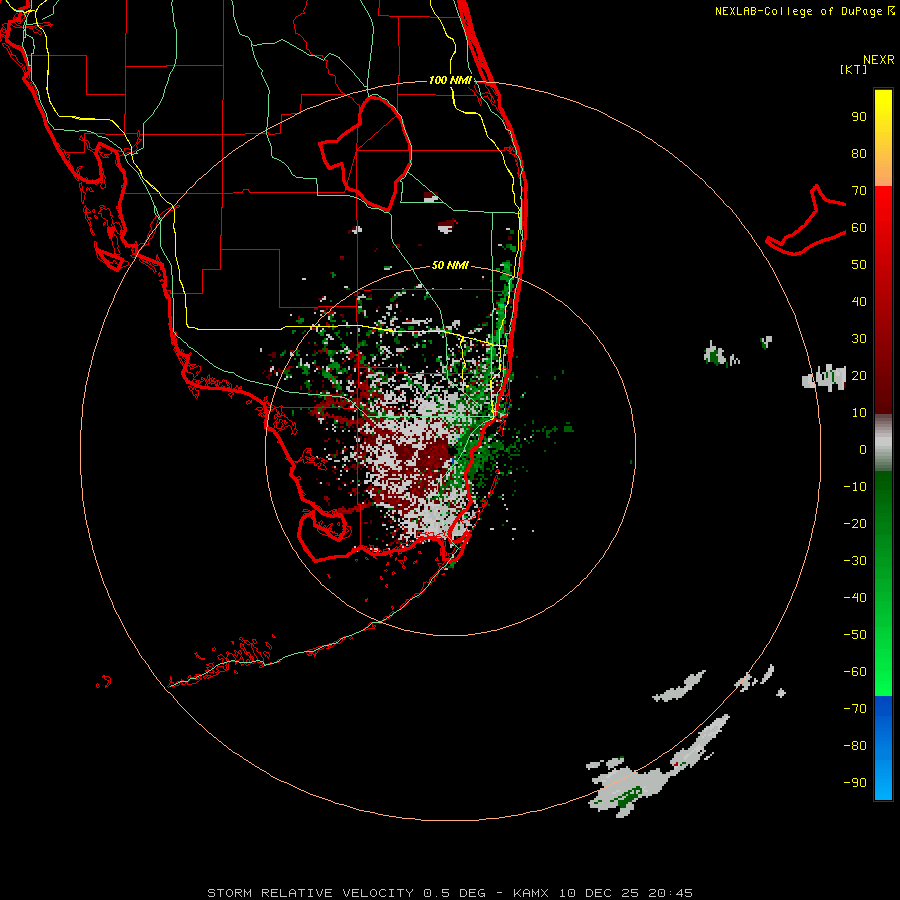Image resolution: width=900 pixels, height=900 pixels.
Task: Click the -20 value on velocity scale
Action: 855,524
